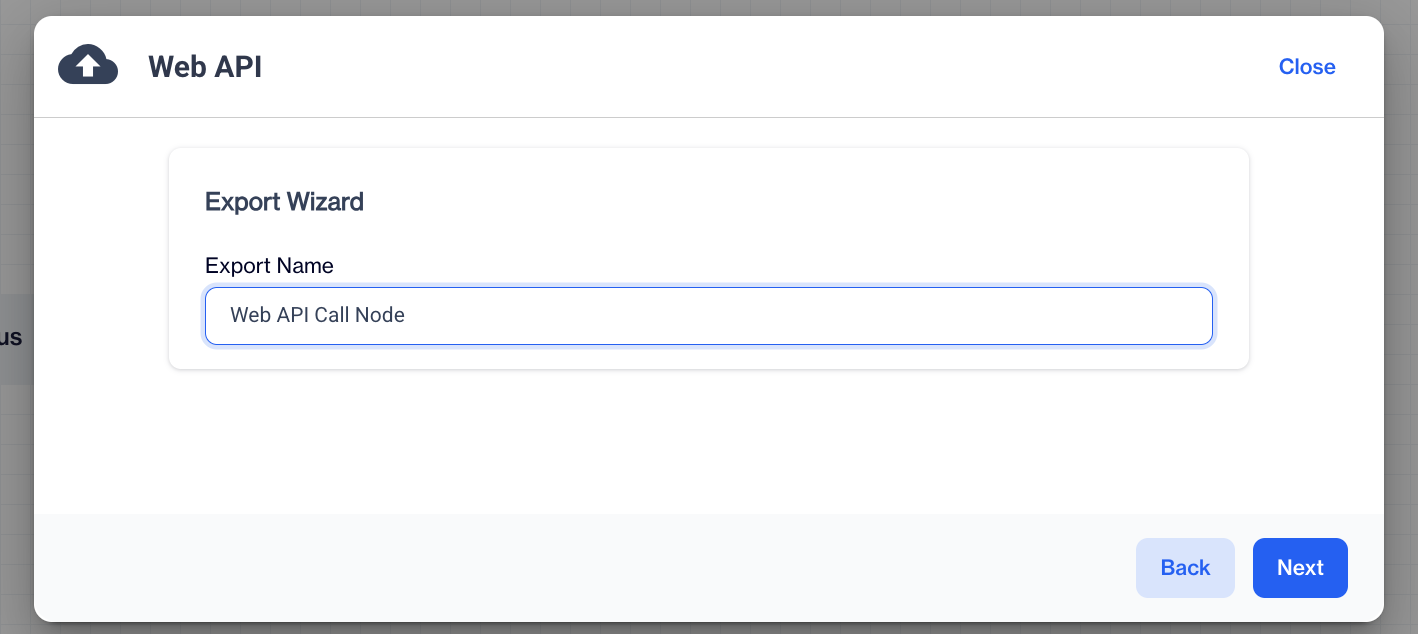
Task: Click empty space in Export Wizard card below the field
Action: [708, 357]
